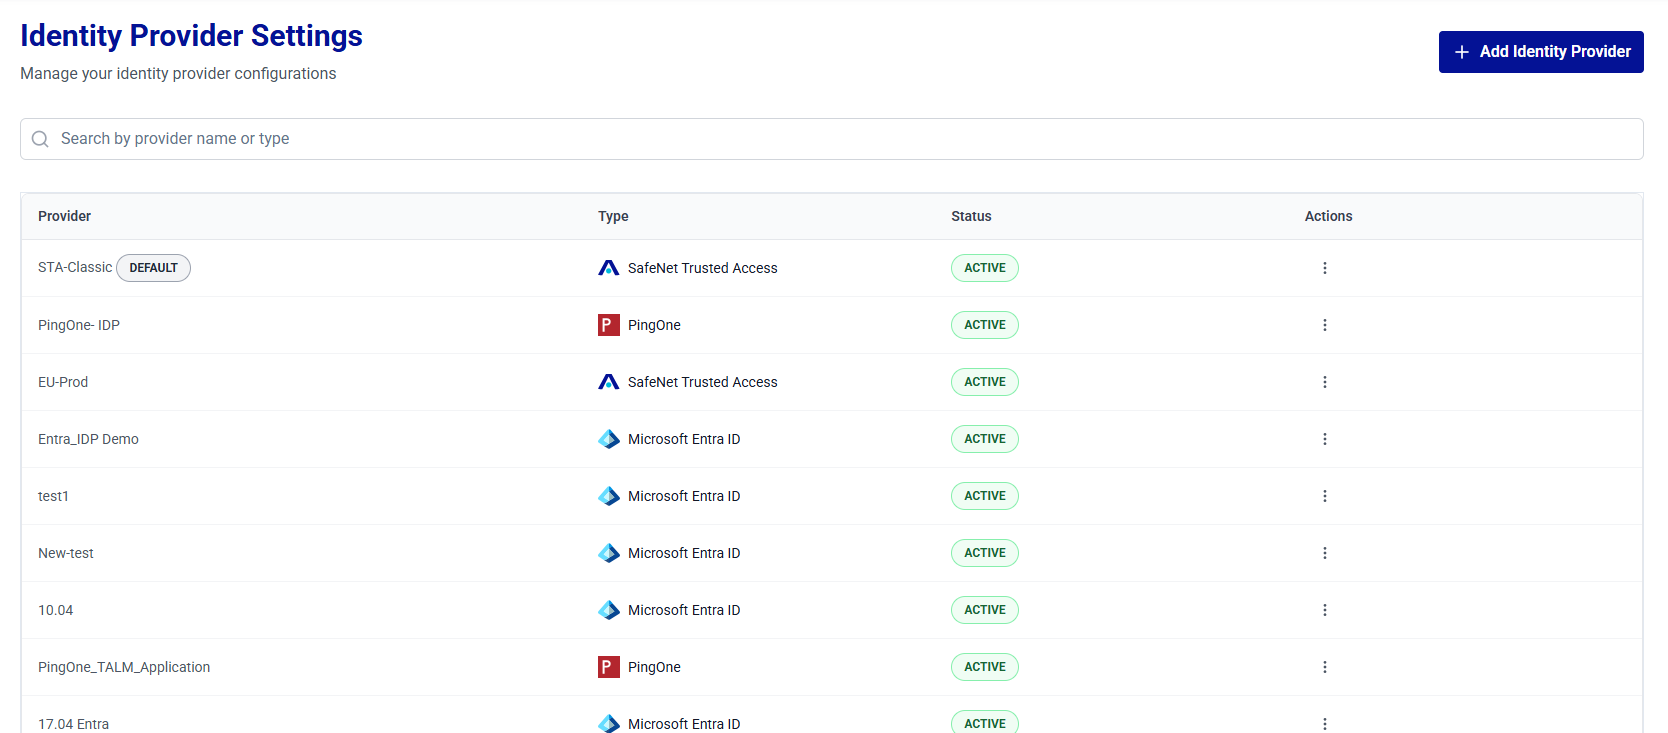Click the Status column header

(971, 216)
